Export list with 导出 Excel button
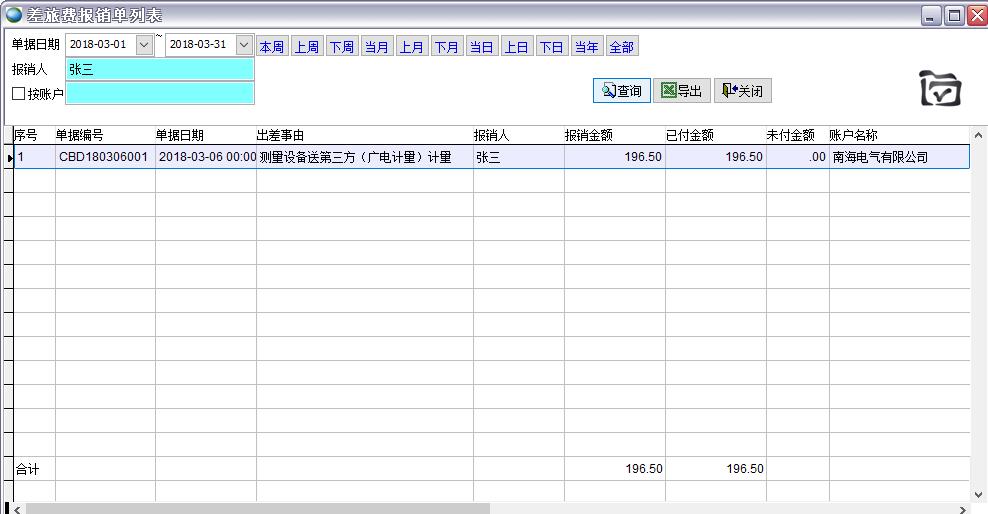 [682, 91]
